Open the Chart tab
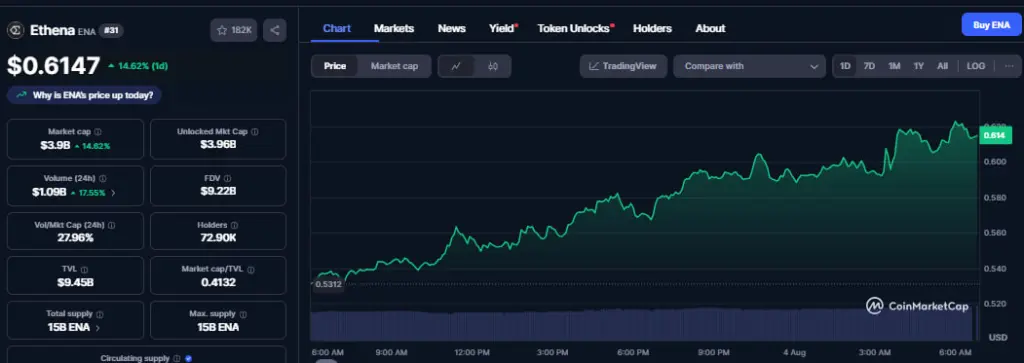Viewport: 1024px width, 363px height. (x=337, y=28)
